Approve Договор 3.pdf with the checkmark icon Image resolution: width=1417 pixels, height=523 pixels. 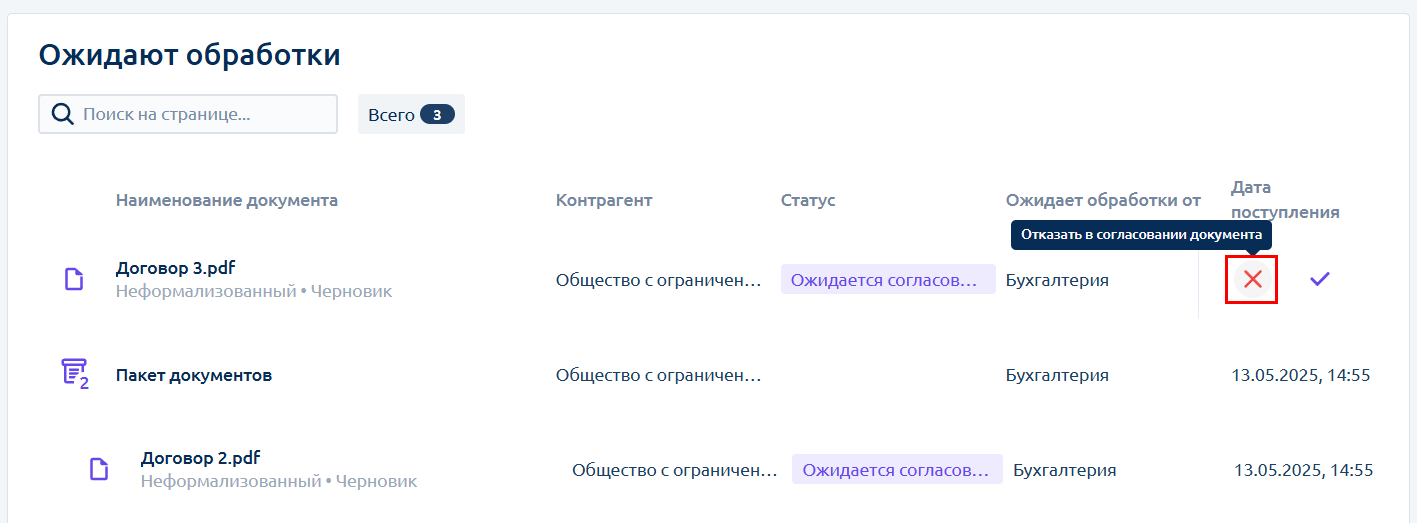point(1320,279)
